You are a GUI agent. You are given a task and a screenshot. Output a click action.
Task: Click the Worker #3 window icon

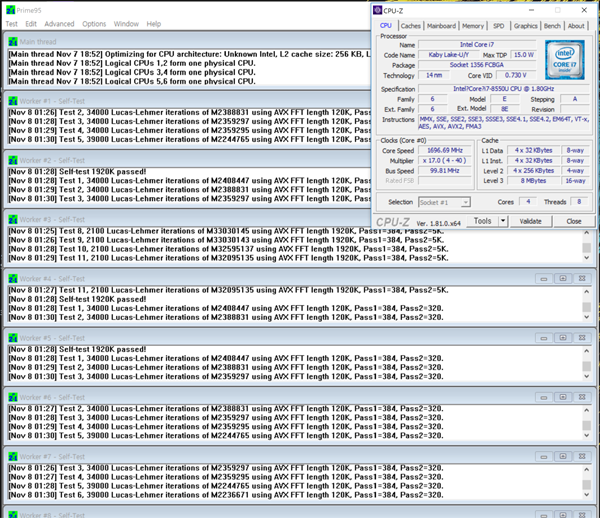click(x=13, y=220)
